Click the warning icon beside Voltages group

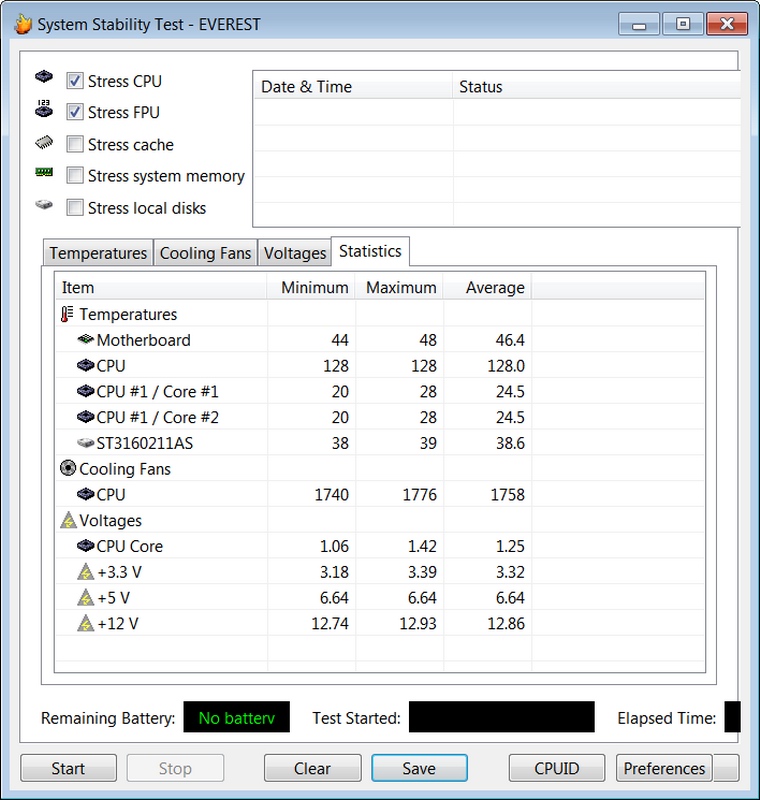[x=67, y=521]
